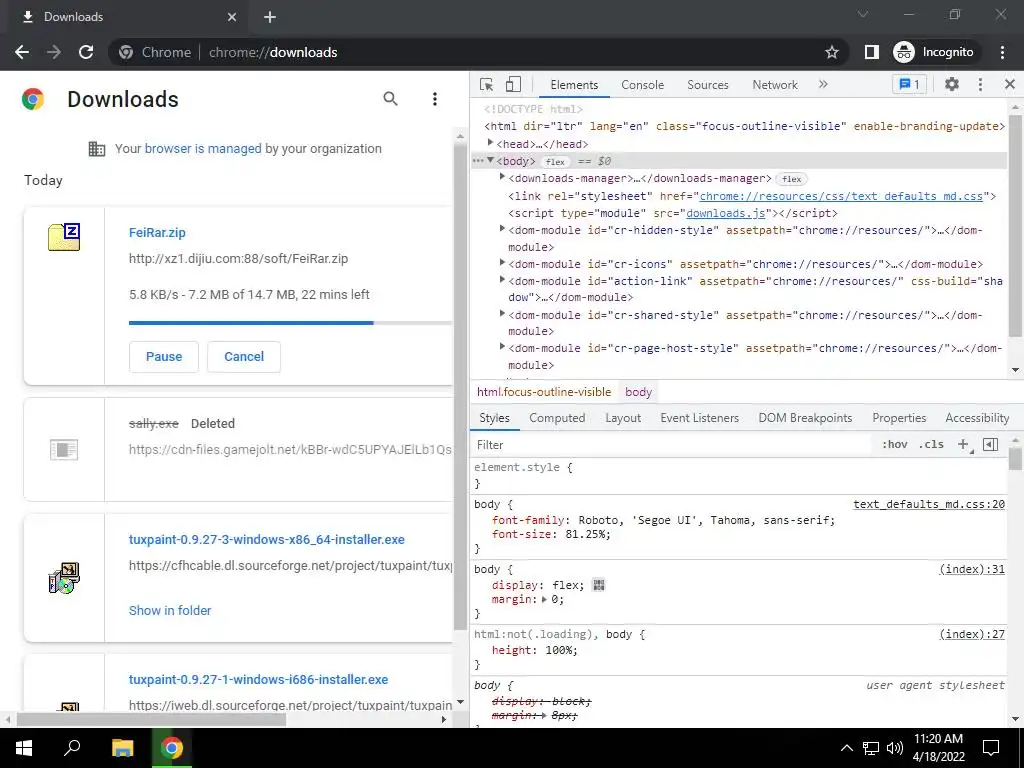1024x768 pixels.
Task: Pause the FeiRar.zip download
Action: coord(164,357)
